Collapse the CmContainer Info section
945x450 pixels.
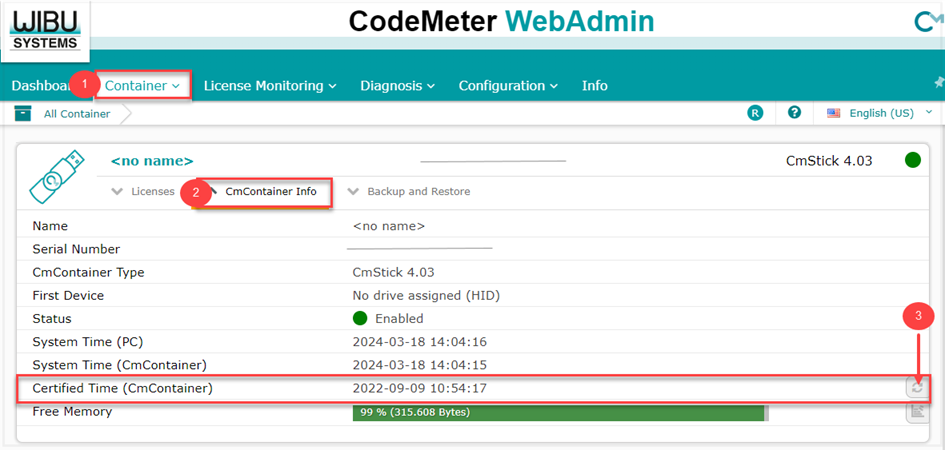pyautogui.click(x=263, y=192)
